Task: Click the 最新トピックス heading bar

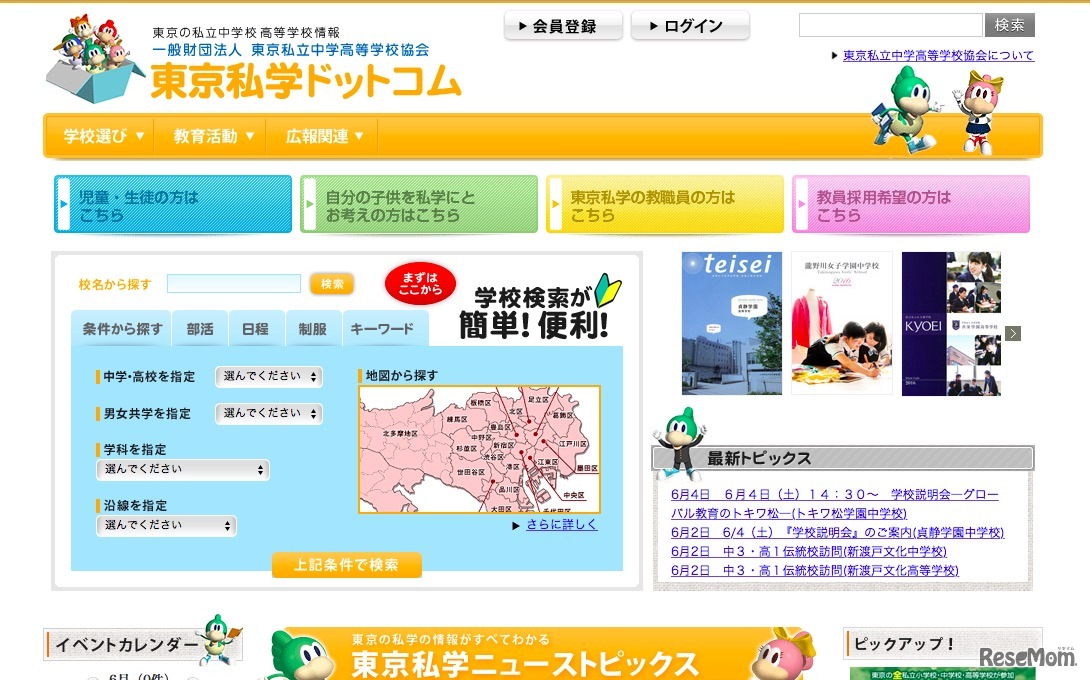Action: coord(843,458)
